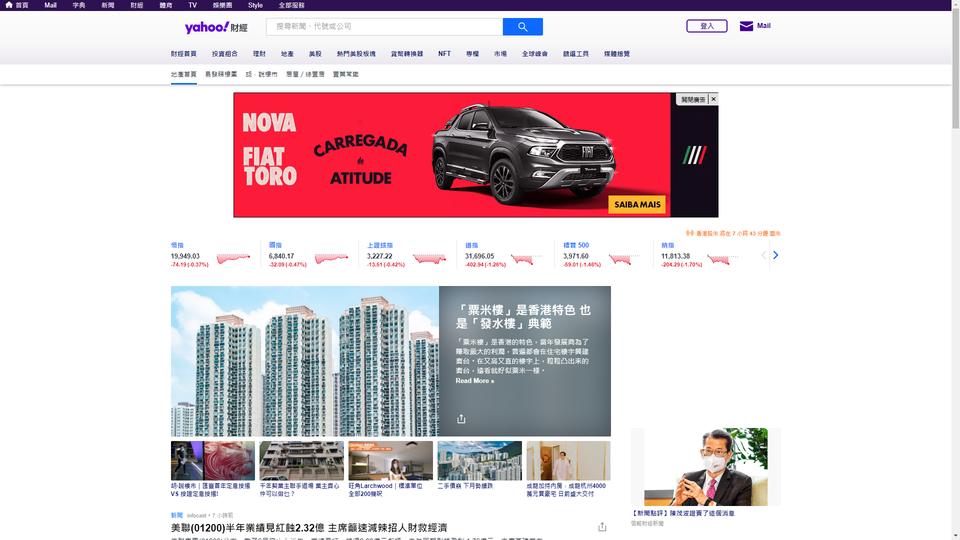Show next market indices with right arrow
Screen dimensions: 960x540
click(775, 255)
